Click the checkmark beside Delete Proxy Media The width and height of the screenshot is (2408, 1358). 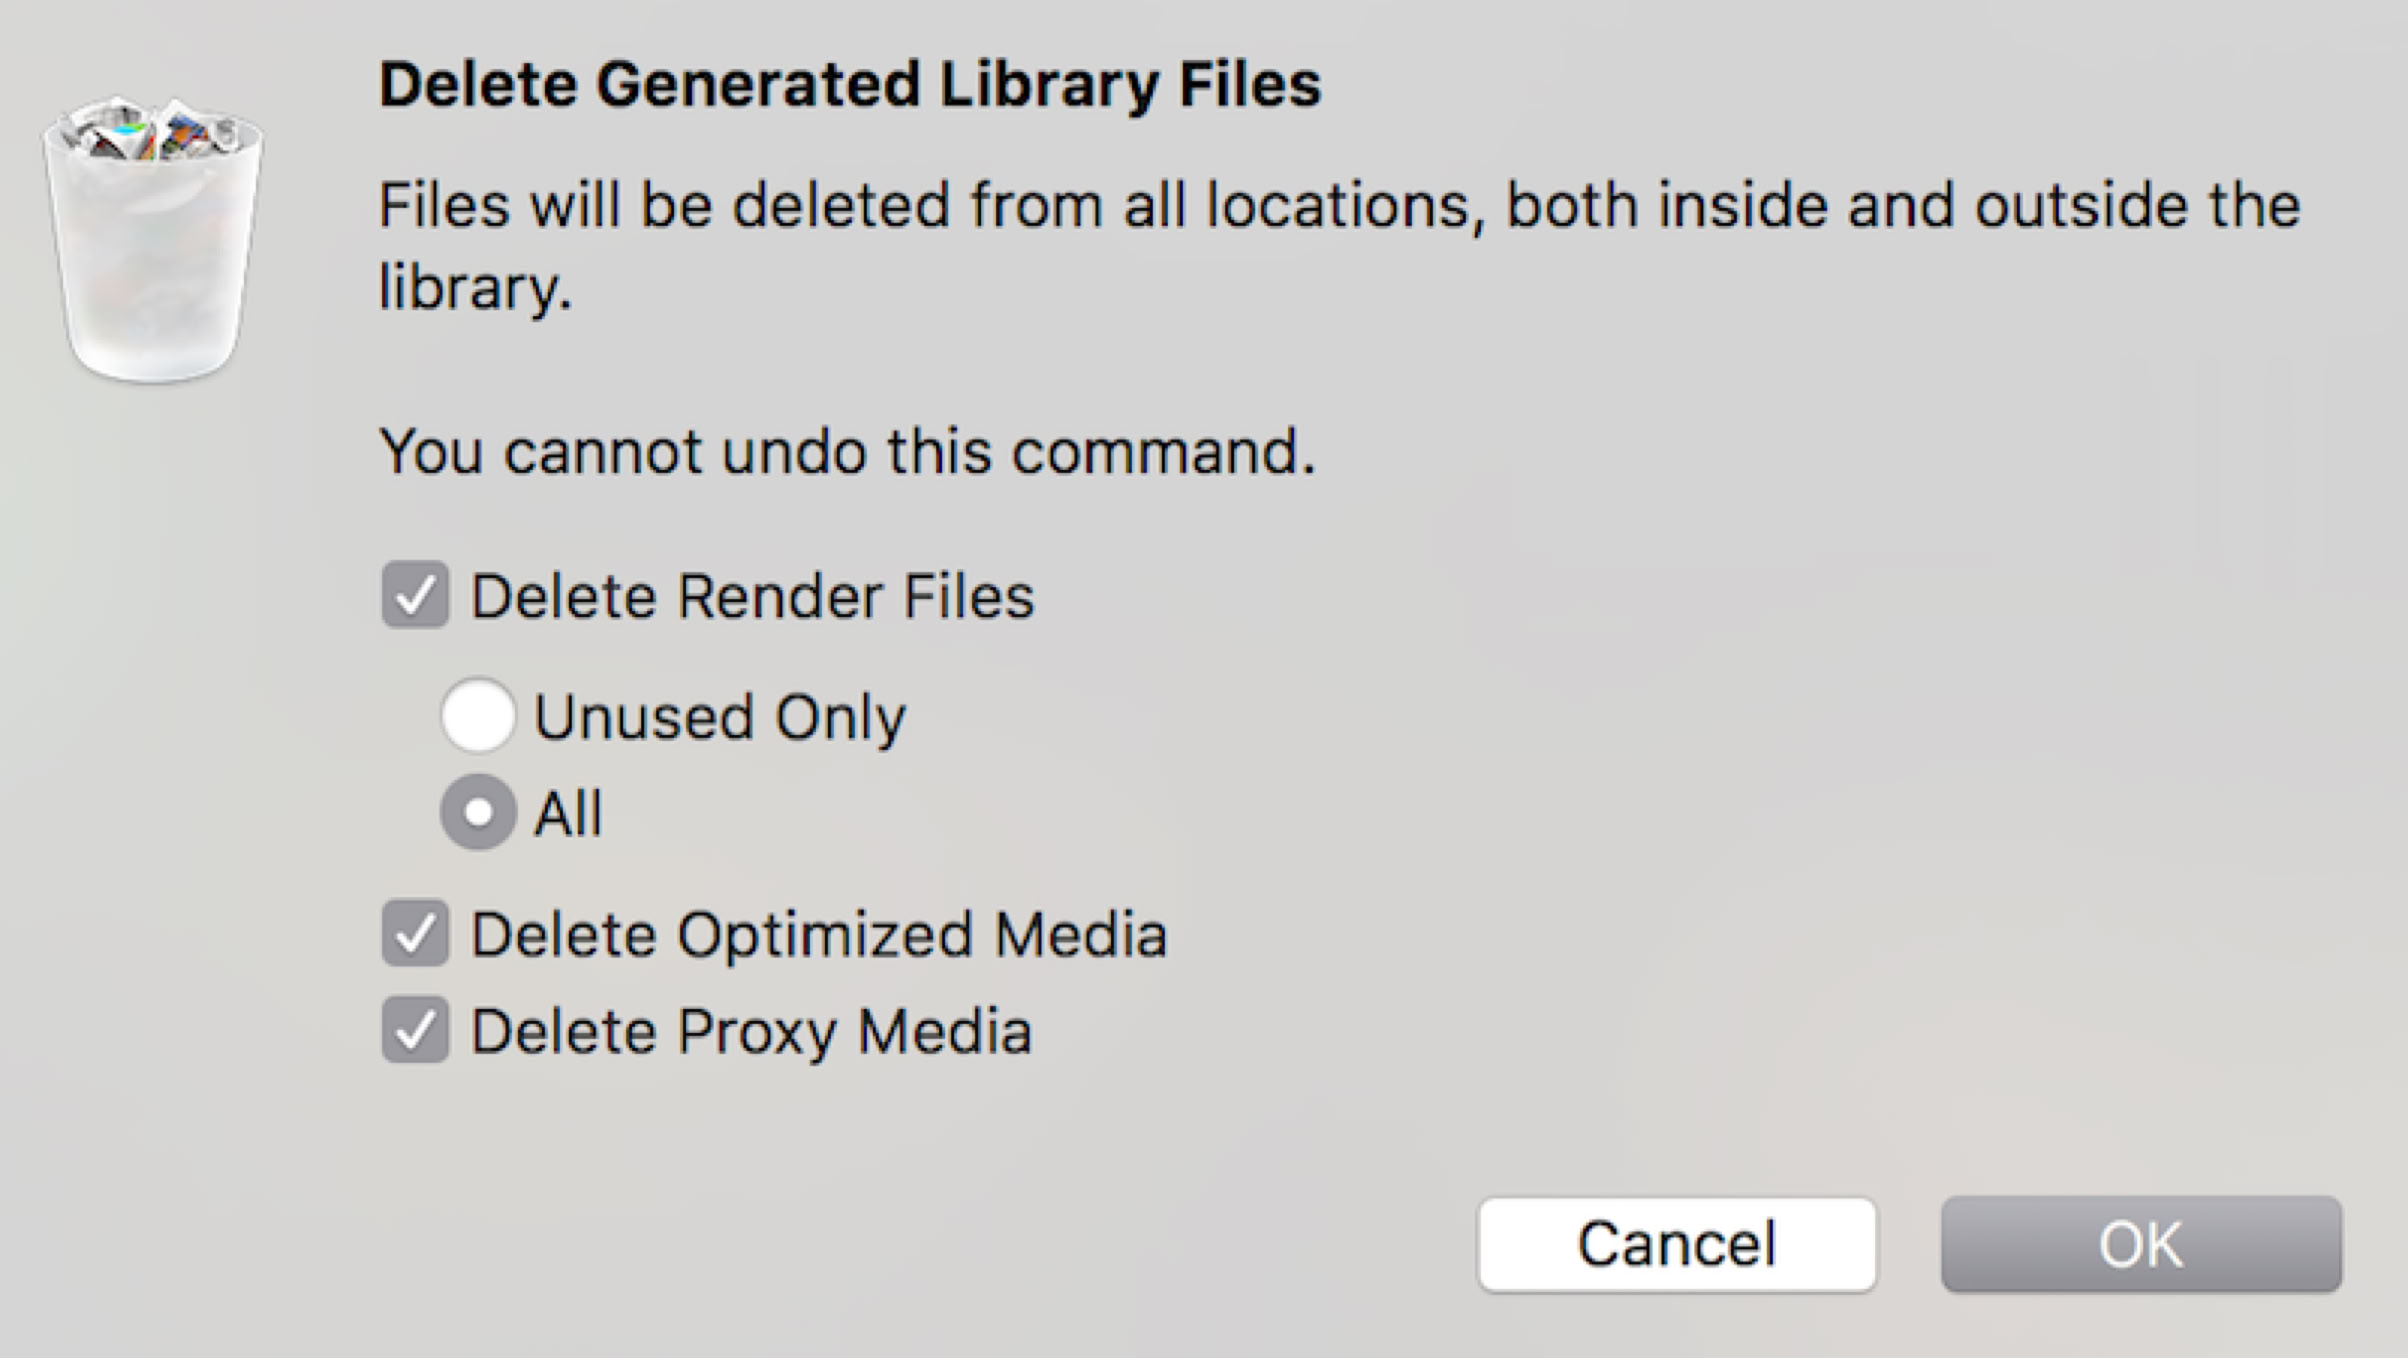[x=415, y=1030]
